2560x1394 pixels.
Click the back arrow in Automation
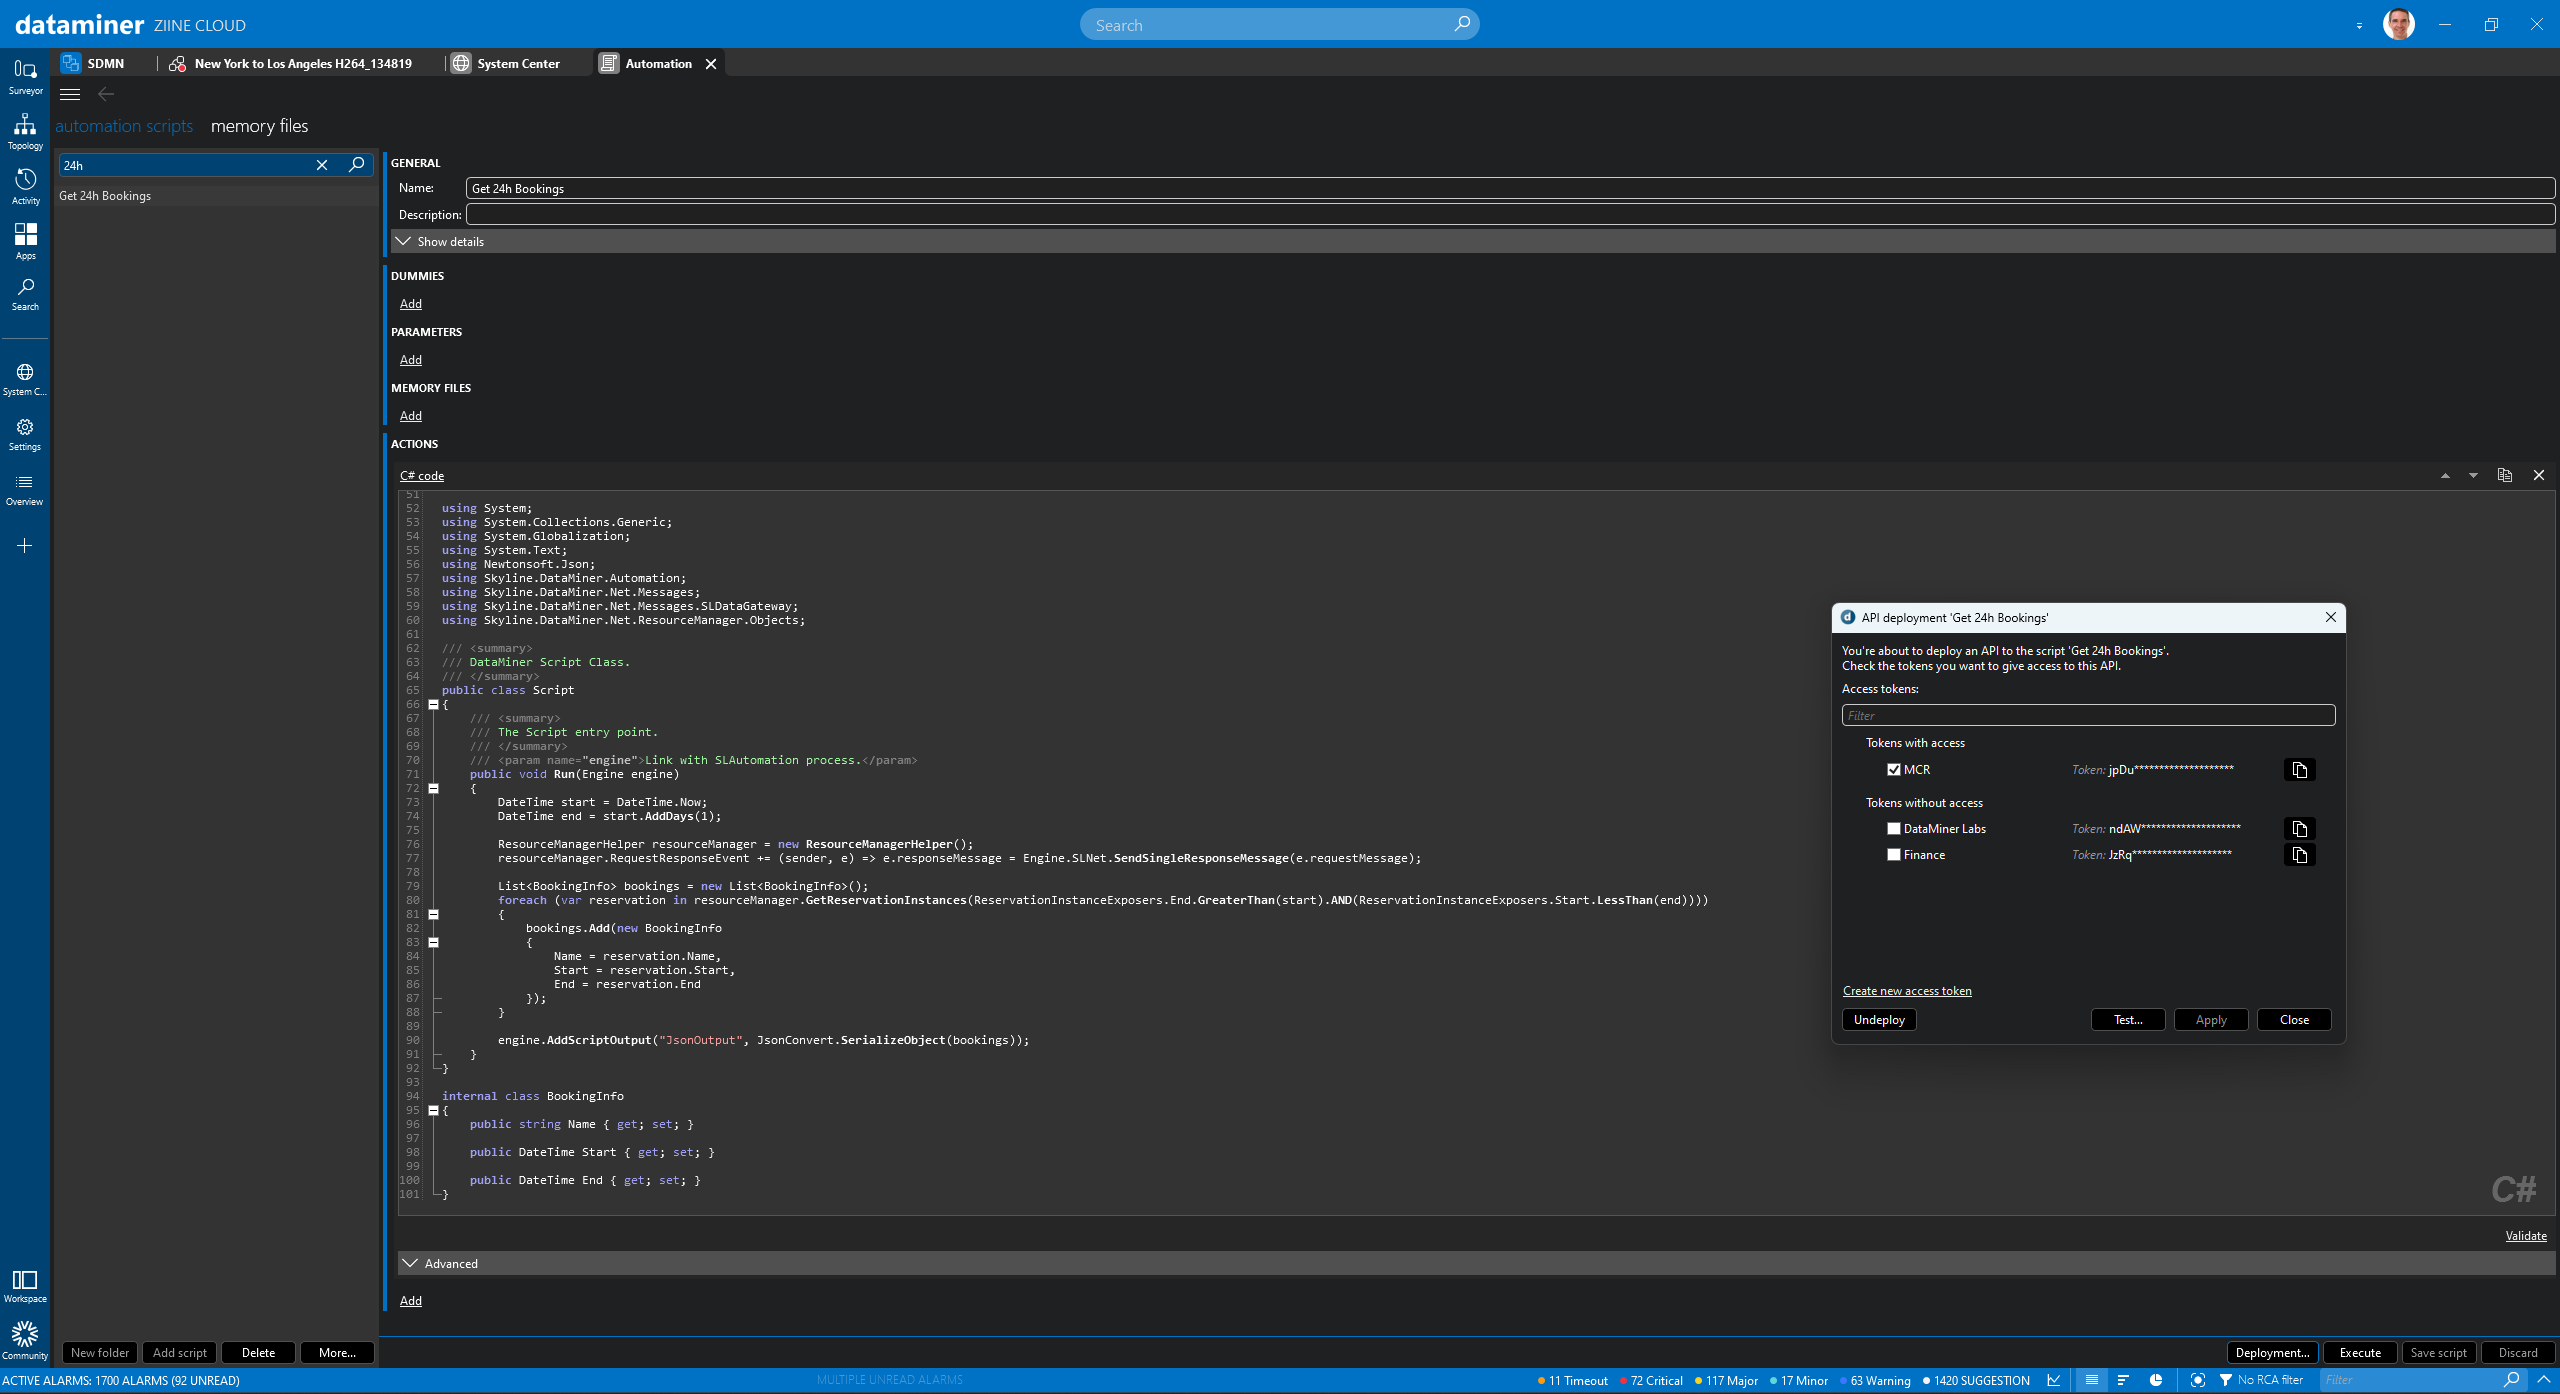click(x=106, y=94)
